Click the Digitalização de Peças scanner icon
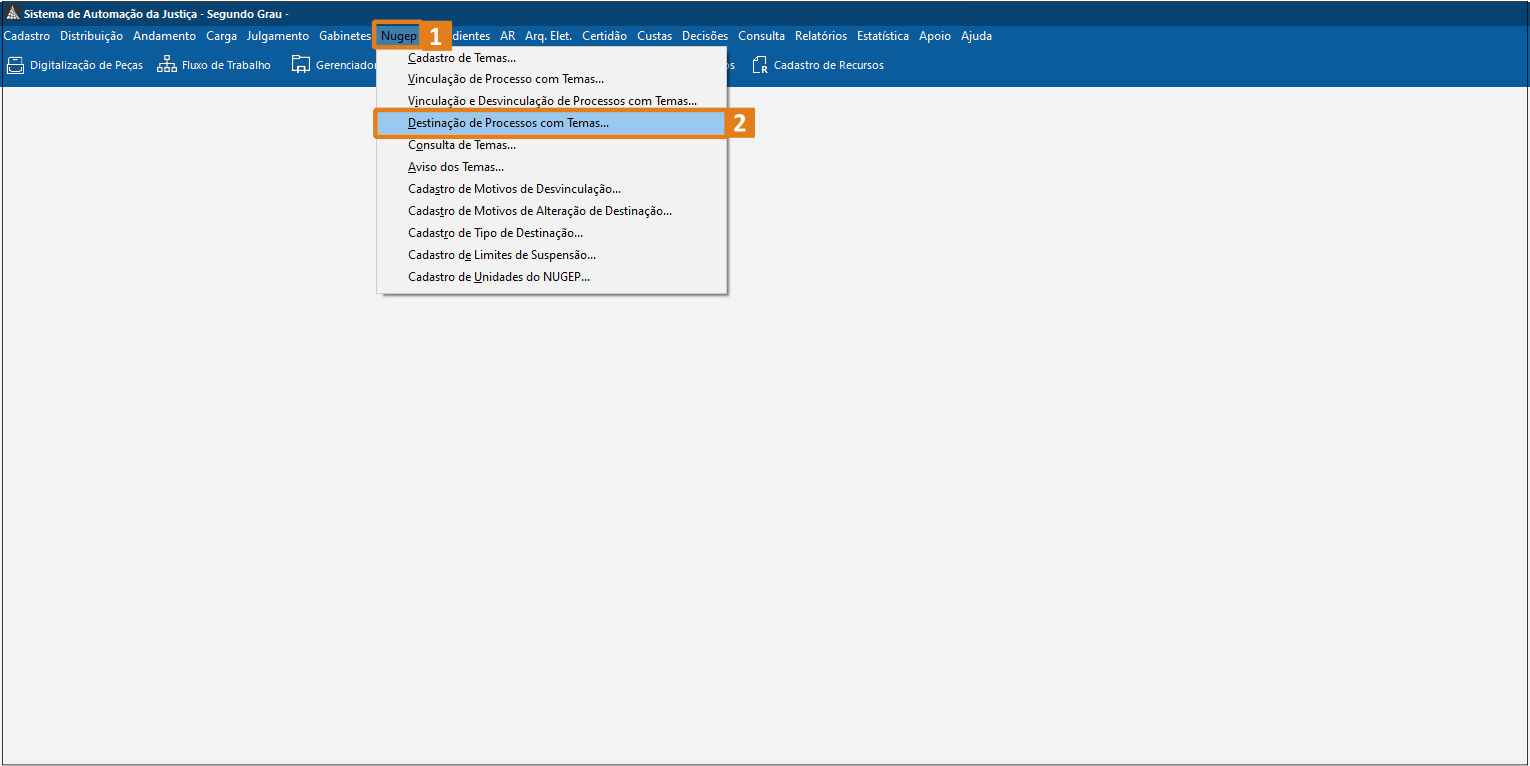1530x766 pixels. 15,66
